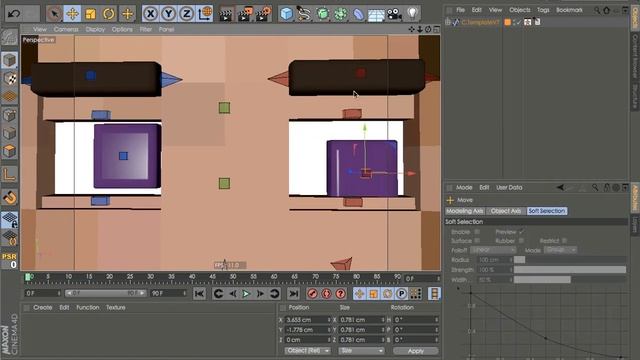Viewport: 640px width, 360px height.
Task: Go to start of animation
Action: coord(199,294)
